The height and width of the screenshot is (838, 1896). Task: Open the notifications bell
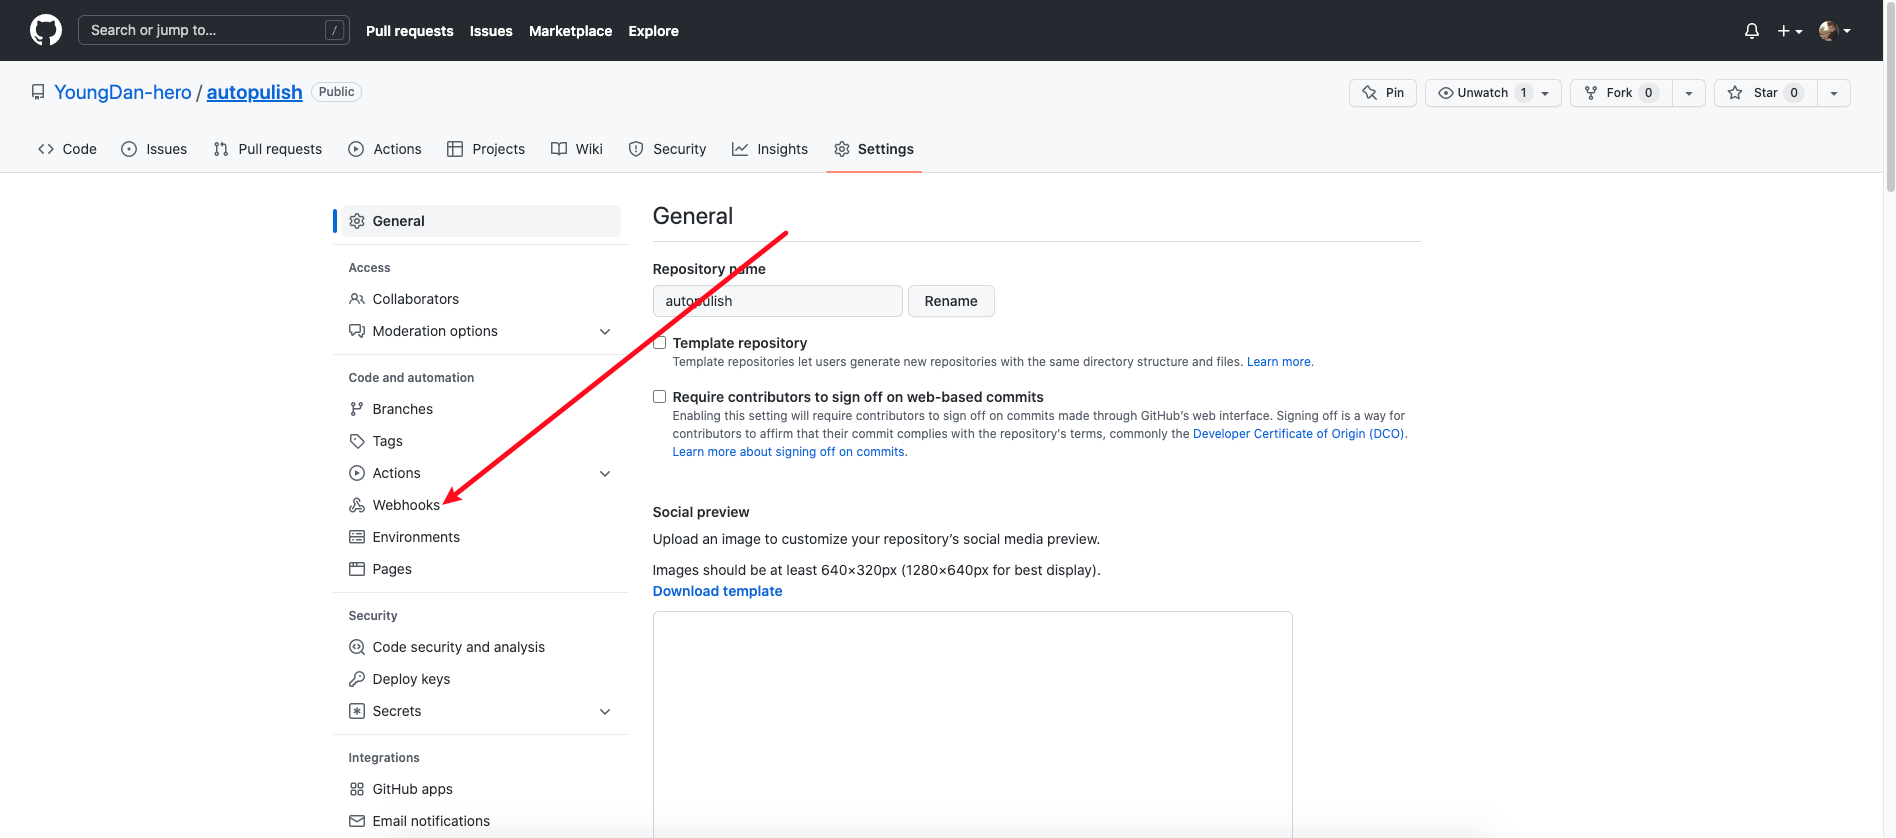point(1752,31)
